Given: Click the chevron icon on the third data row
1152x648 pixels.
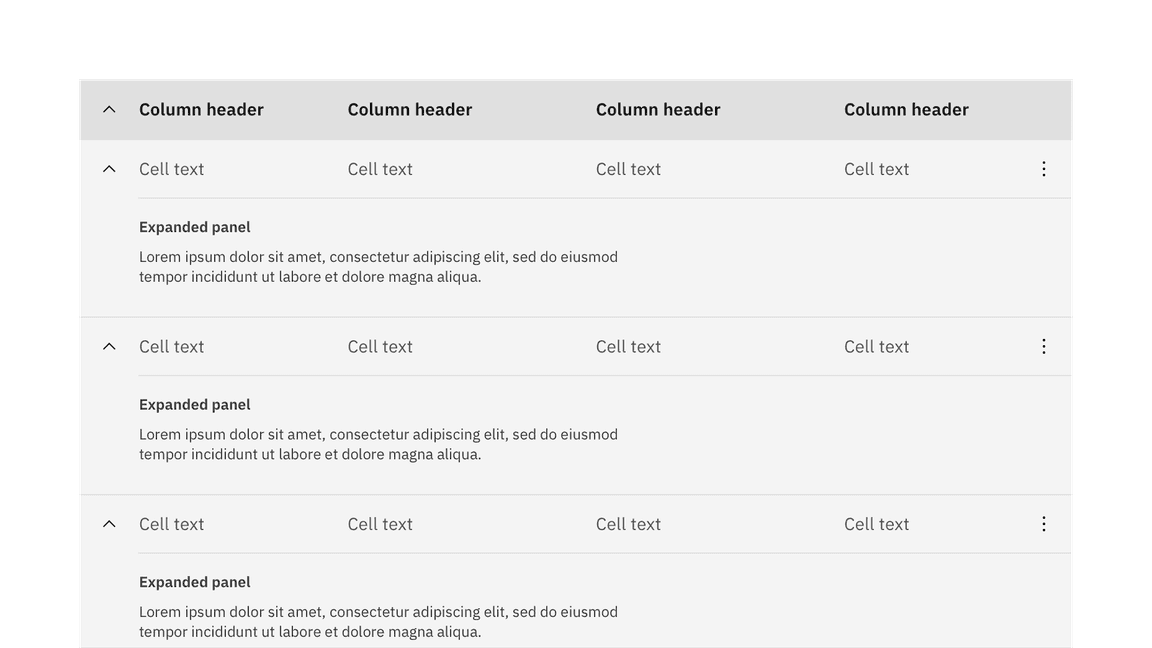Looking at the screenshot, I should point(109,523).
